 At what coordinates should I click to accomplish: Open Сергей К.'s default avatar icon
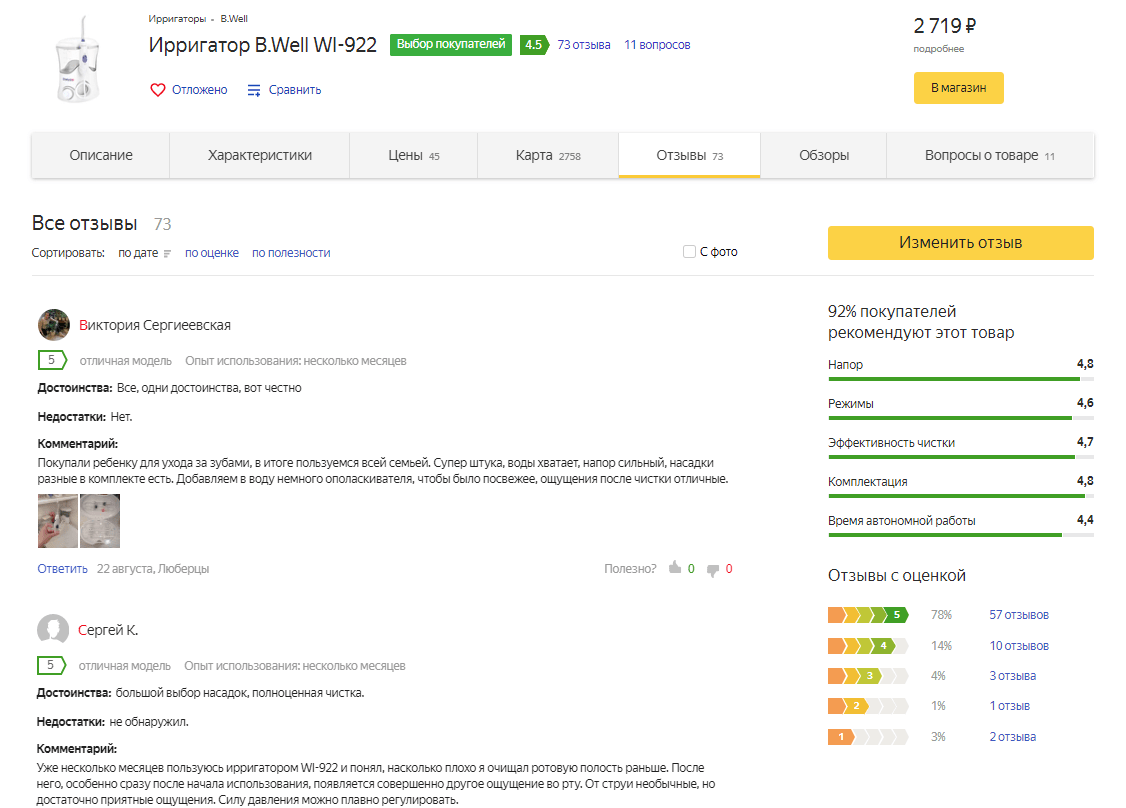(53, 630)
